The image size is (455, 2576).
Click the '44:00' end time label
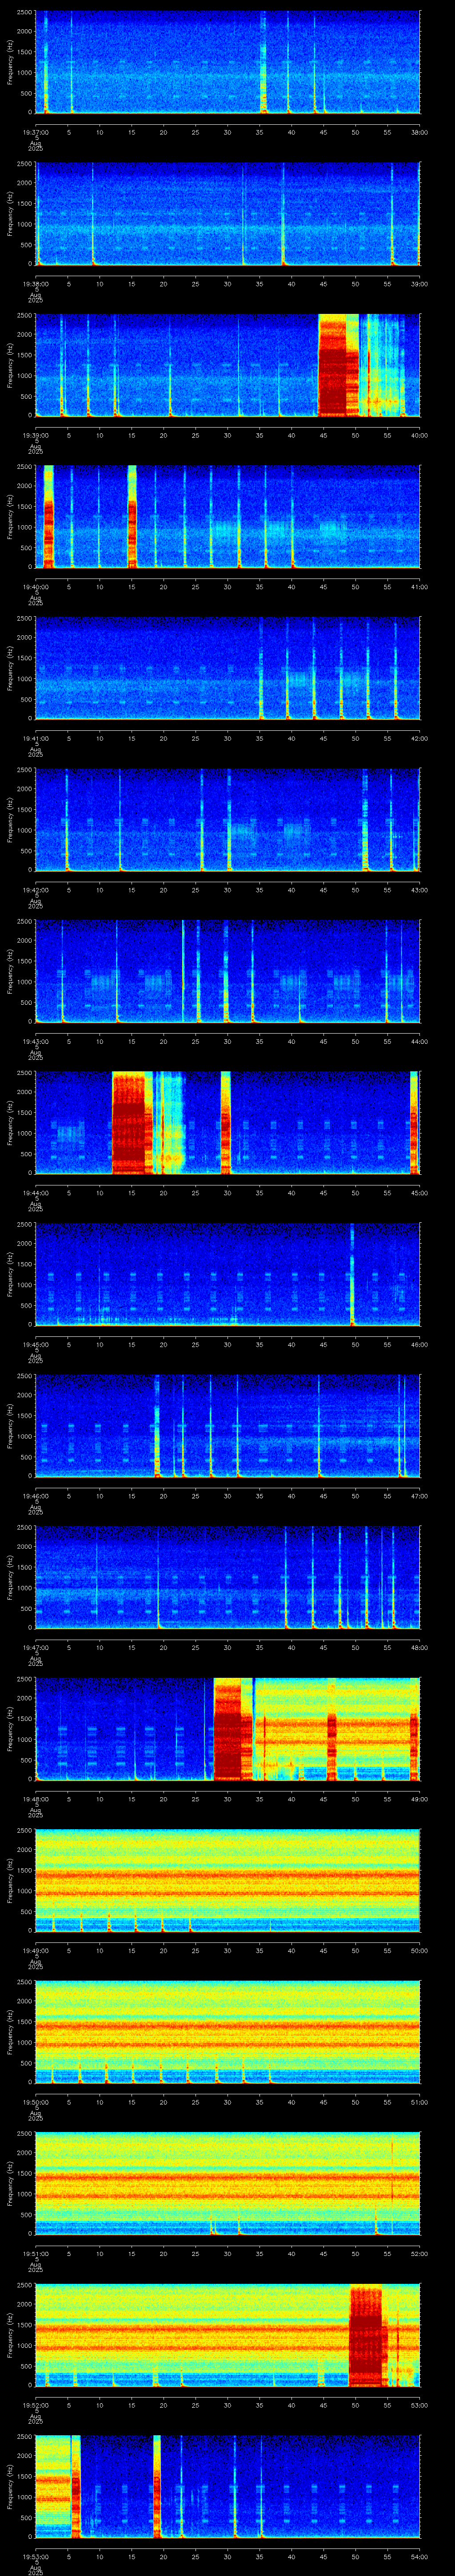click(419, 1041)
